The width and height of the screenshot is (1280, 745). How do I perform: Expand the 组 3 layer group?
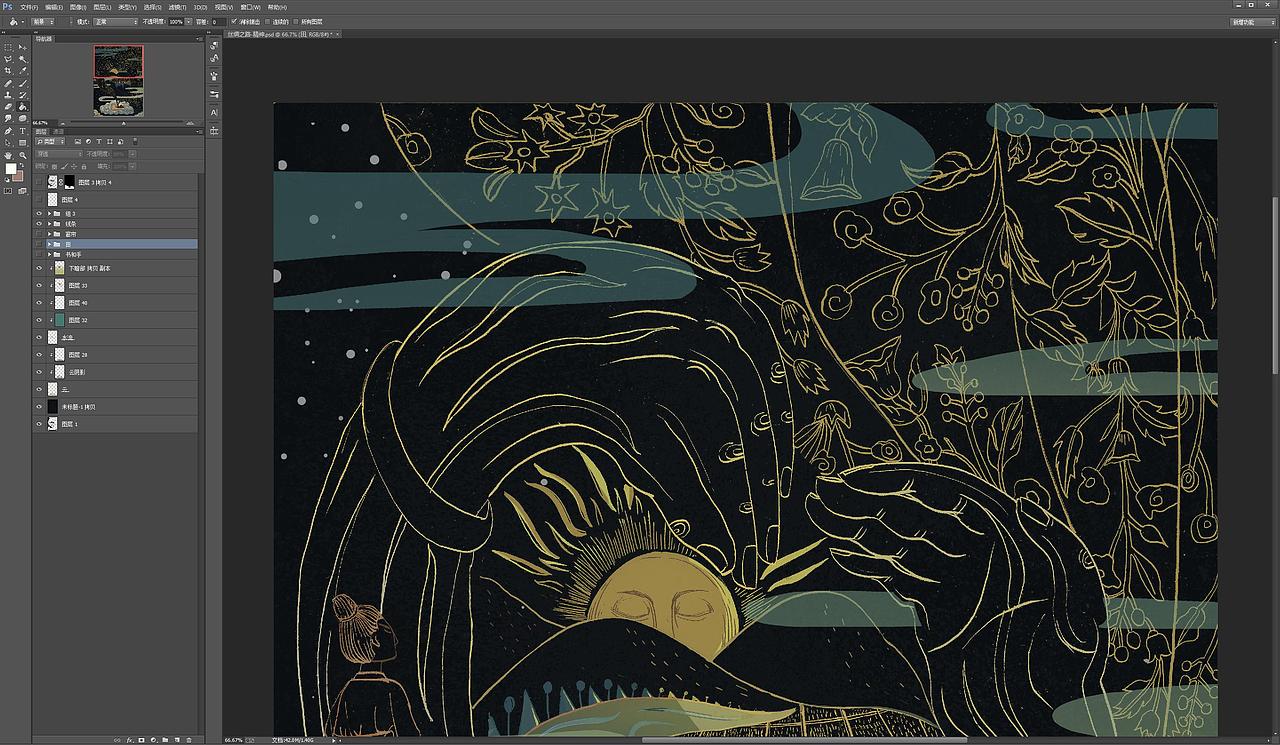pyautogui.click(x=49, y=214)
